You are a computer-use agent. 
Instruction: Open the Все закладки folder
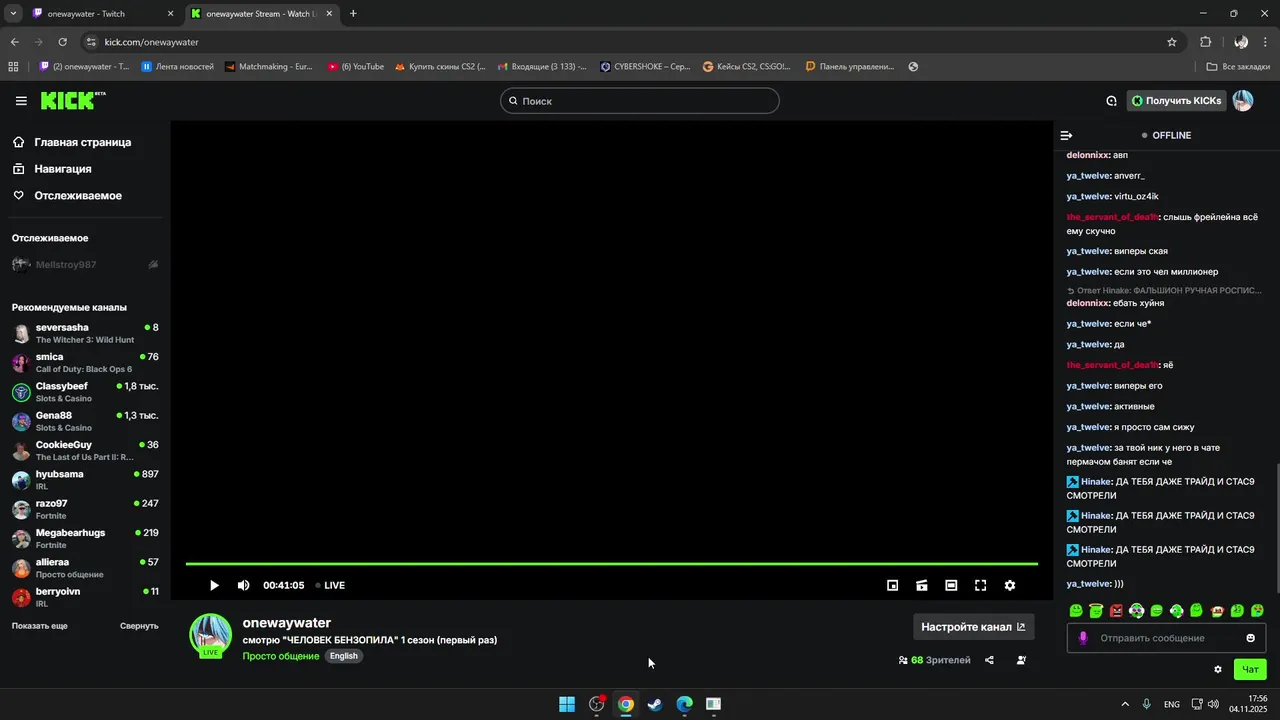1238,67
